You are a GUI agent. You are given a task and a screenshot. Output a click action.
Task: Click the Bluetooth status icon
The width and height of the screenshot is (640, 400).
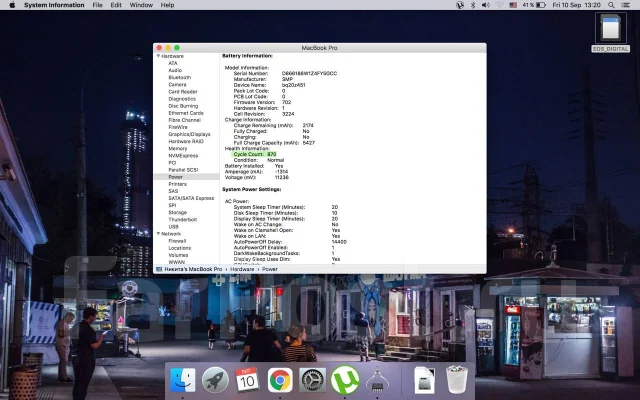click(x=473, y=5)
